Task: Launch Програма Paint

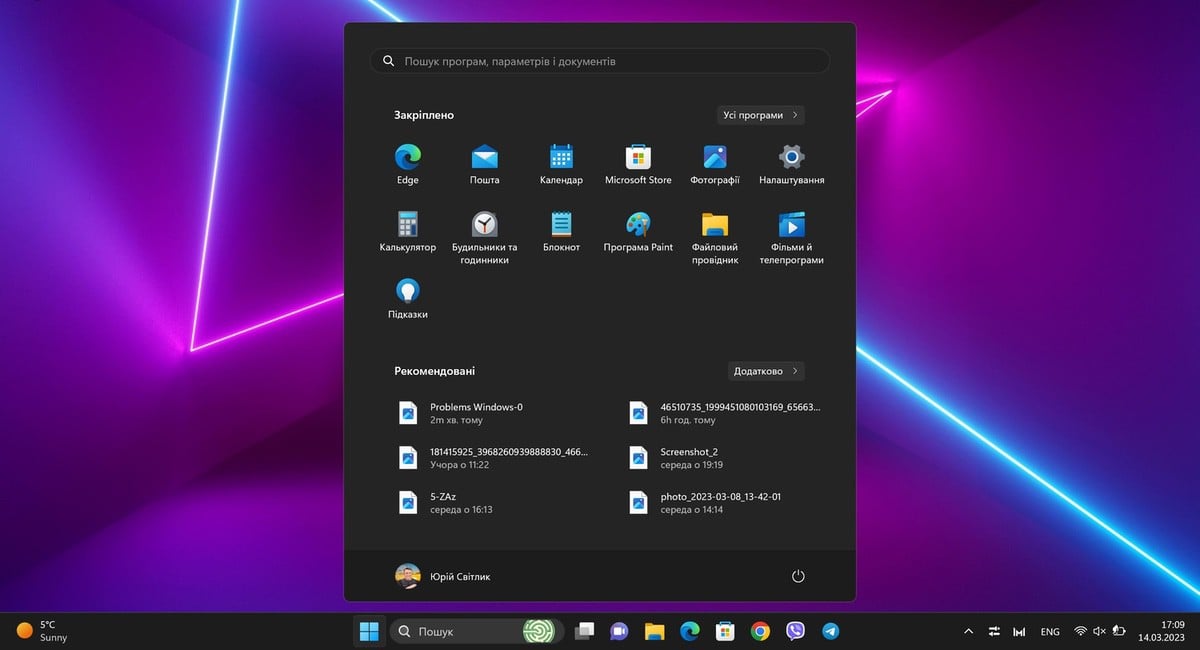Action: coord(638,231)
